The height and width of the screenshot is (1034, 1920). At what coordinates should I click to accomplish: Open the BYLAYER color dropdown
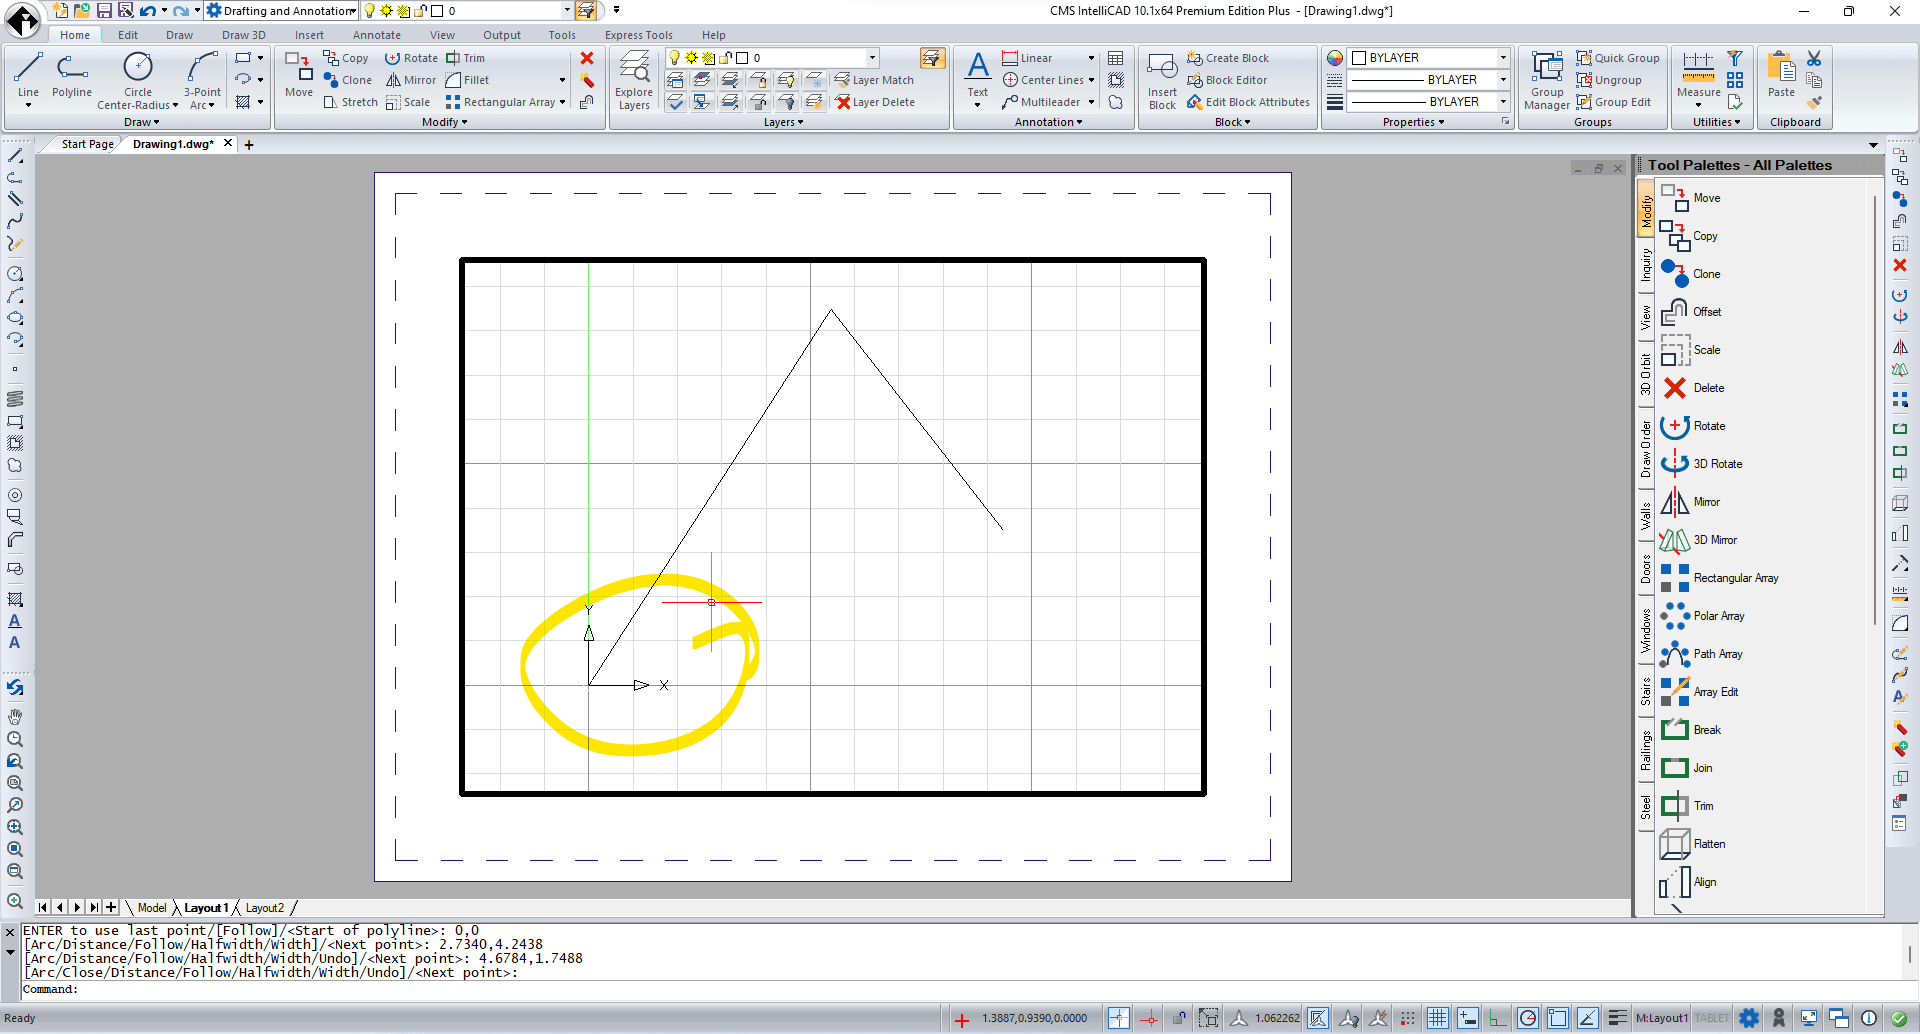[1502, 58]
